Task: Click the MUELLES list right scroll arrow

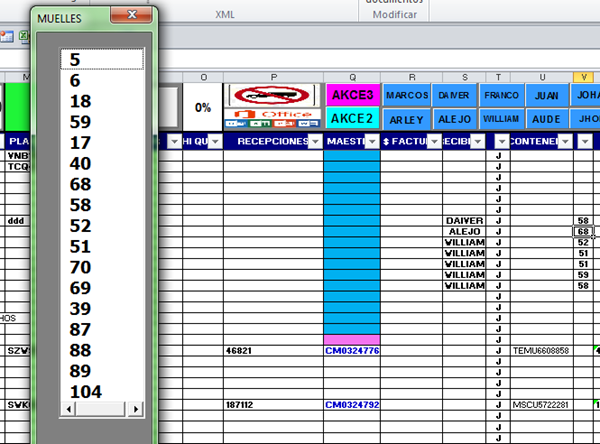Action: coord(136,409)
